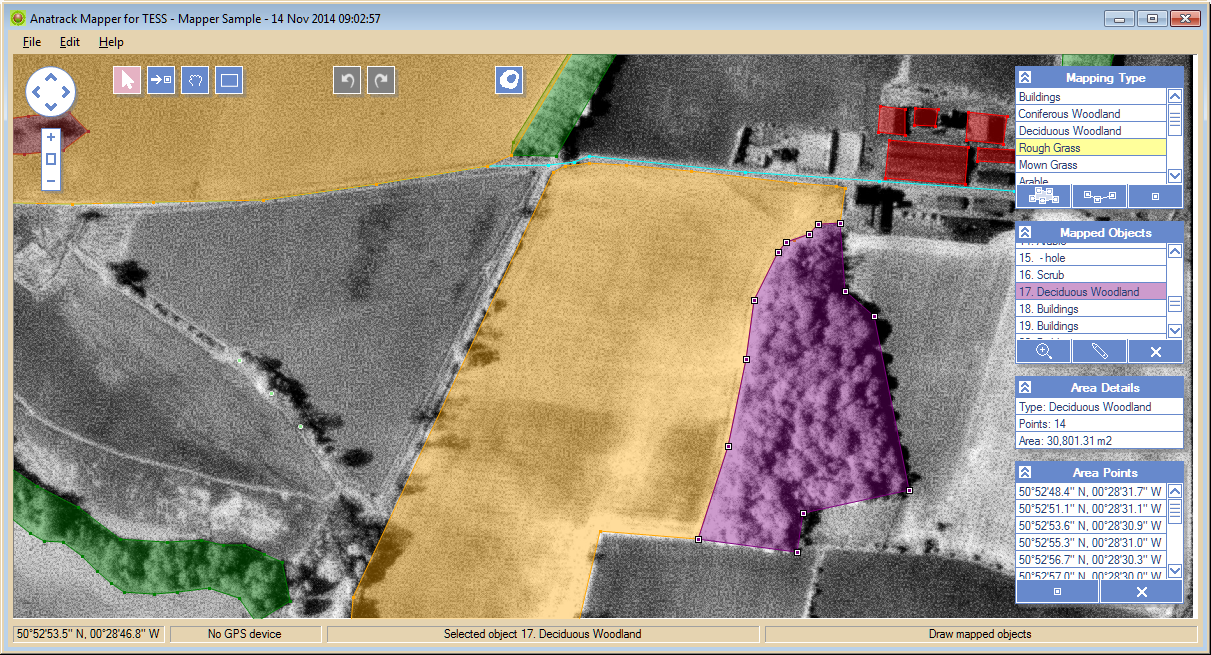Screen dimensions: 1211x655
Task: Select the pointer arrow tool
Action: click(127, 80)
